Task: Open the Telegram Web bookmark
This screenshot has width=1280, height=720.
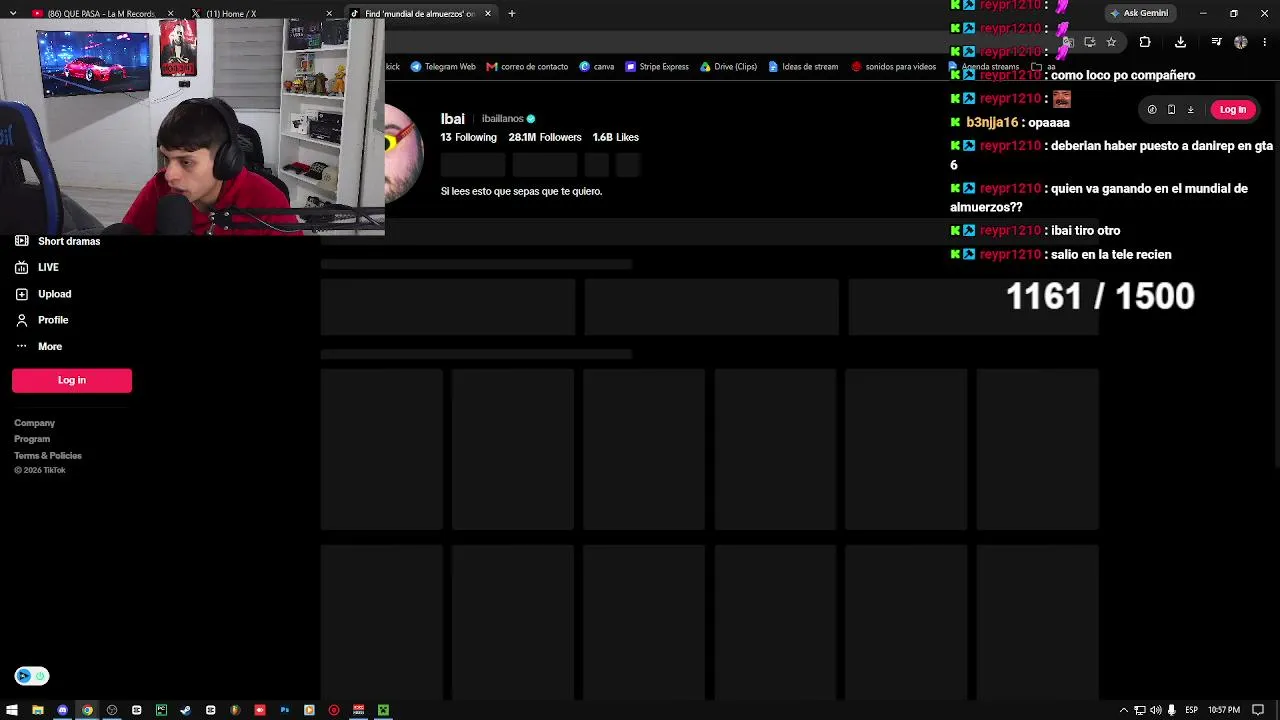Action: coord(443,67)
